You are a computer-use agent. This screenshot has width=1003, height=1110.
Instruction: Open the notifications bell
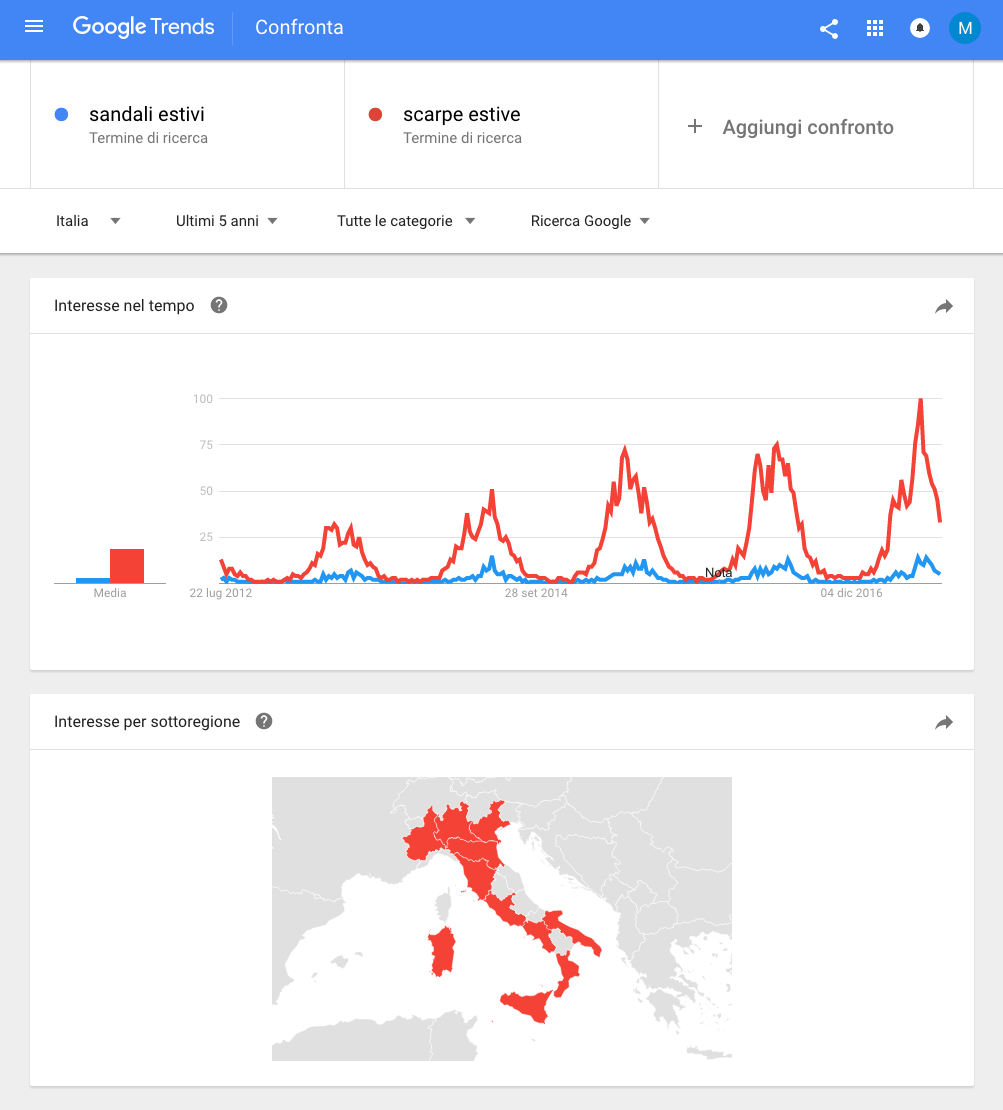tap(920, 29)
